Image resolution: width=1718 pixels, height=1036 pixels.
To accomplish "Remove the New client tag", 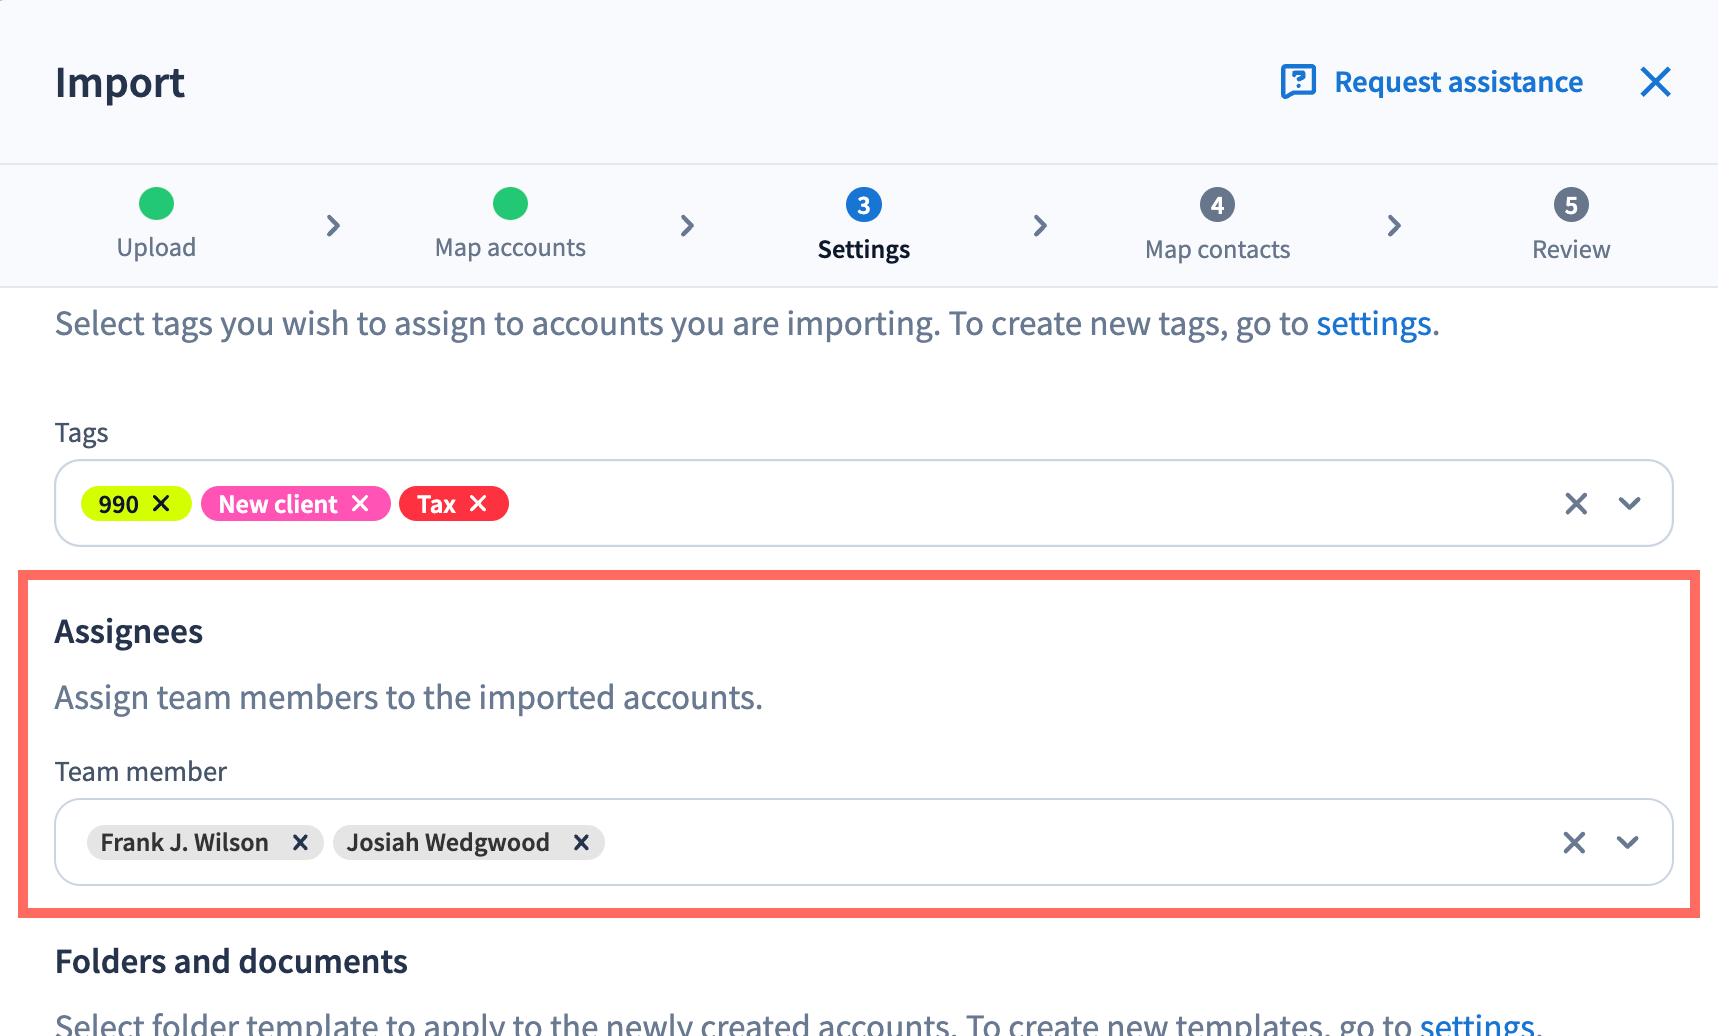I will [x=361, y=504].
